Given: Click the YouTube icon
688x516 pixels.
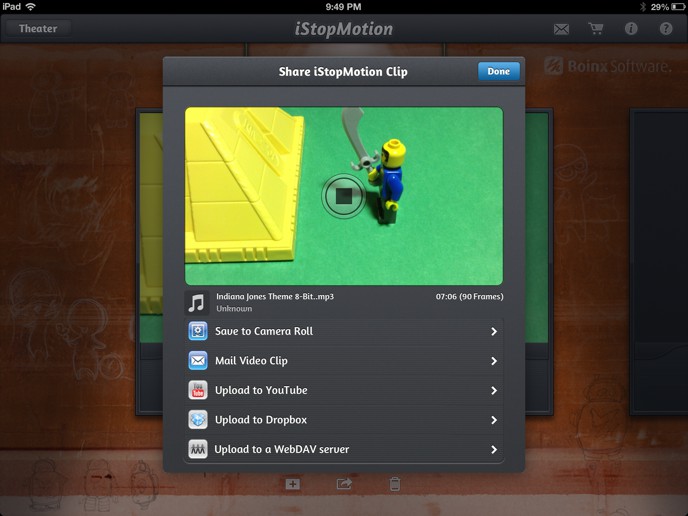Looking at the screenshot, I should pos(198,390).
